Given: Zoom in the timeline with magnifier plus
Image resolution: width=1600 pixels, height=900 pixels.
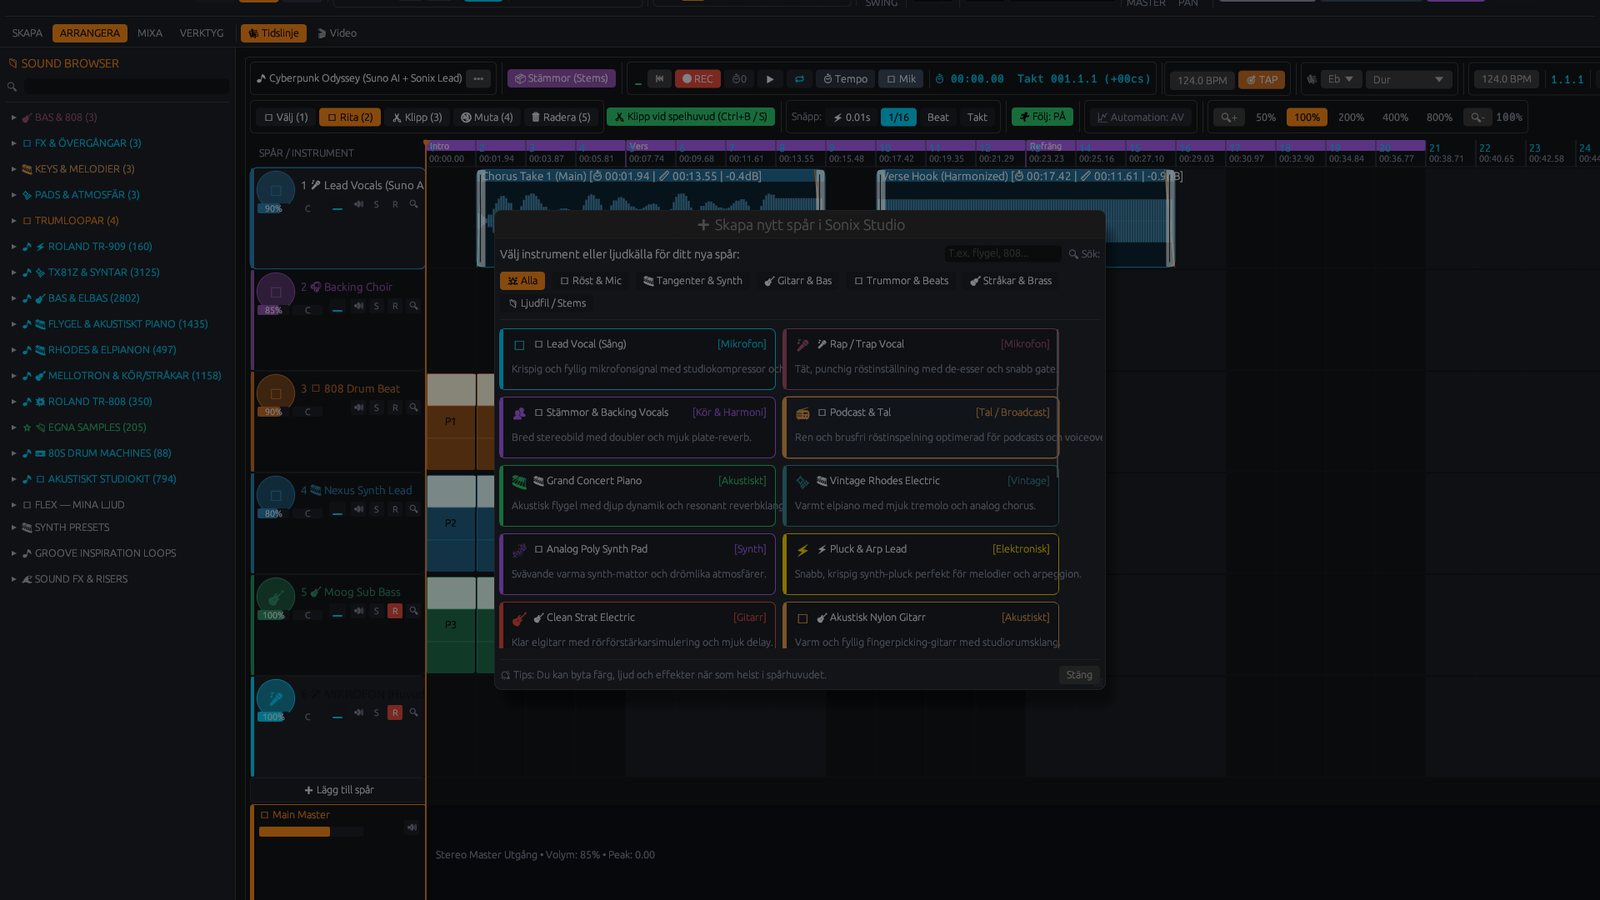Looking at the screenshot, I should tap(1229, 117).
